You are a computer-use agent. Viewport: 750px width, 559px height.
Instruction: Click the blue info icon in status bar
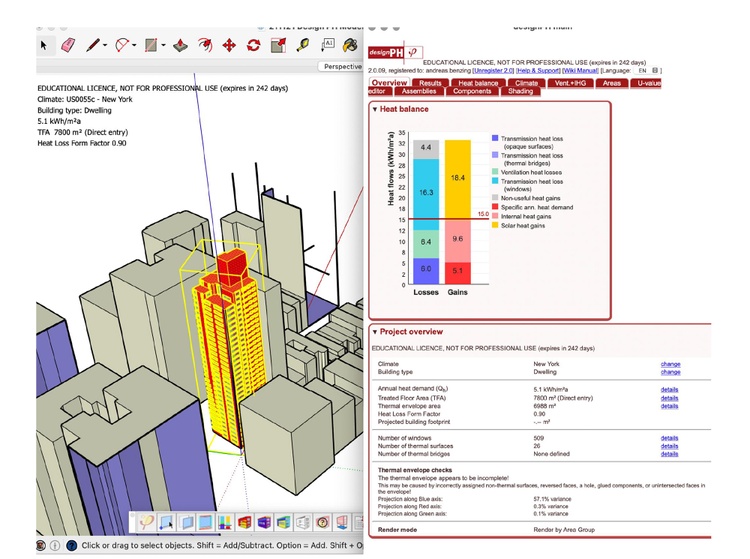(72, 546)
